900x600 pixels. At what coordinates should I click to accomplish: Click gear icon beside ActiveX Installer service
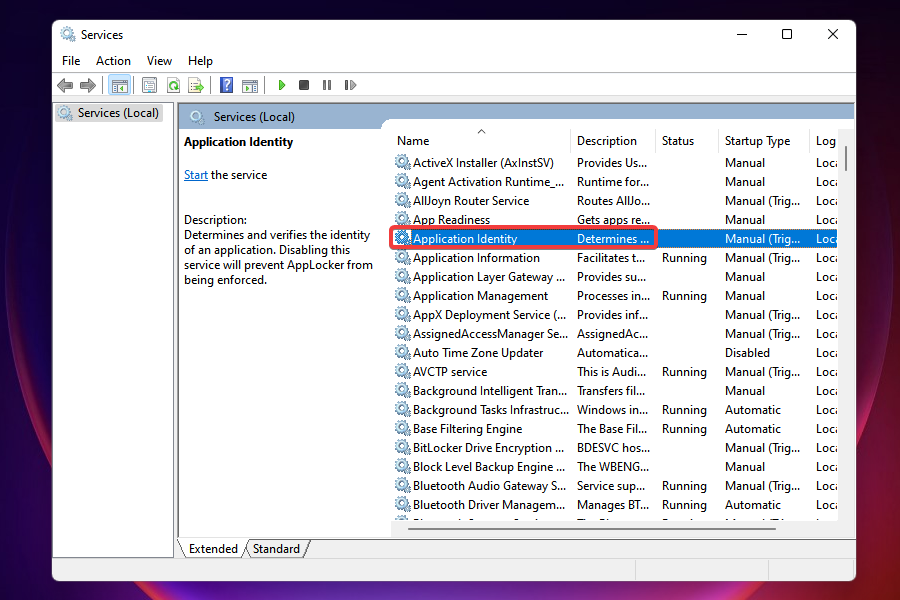coord(402,162)
